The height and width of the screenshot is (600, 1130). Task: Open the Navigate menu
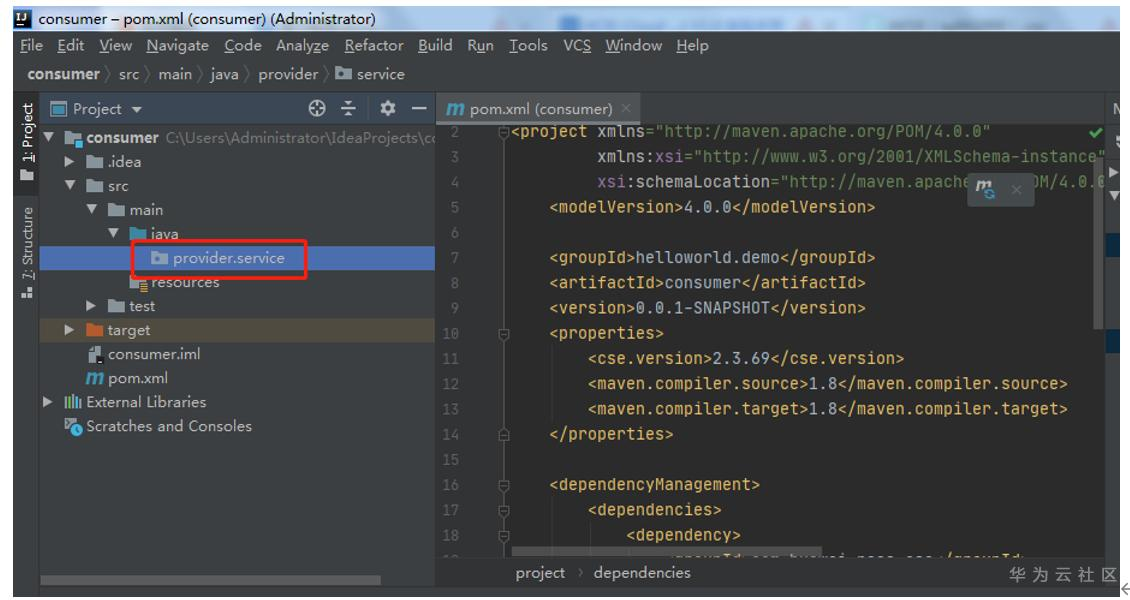(x=177, y=45)
